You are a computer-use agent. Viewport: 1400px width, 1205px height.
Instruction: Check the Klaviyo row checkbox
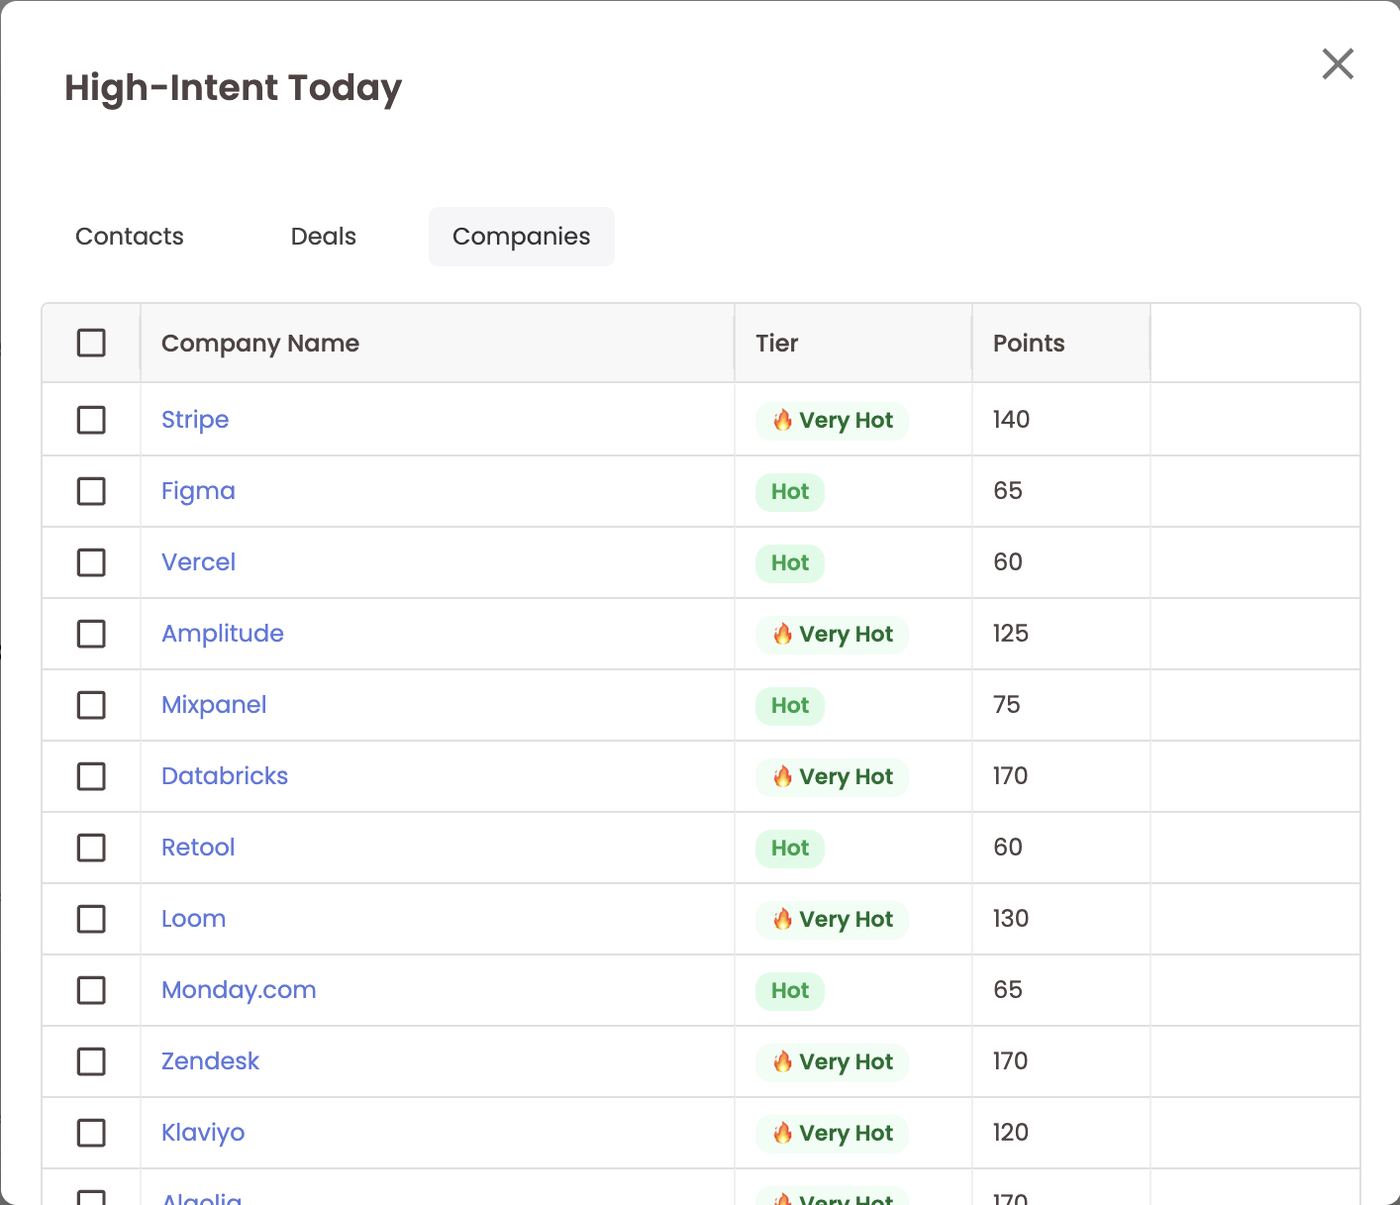click(x=91, y=1133)
